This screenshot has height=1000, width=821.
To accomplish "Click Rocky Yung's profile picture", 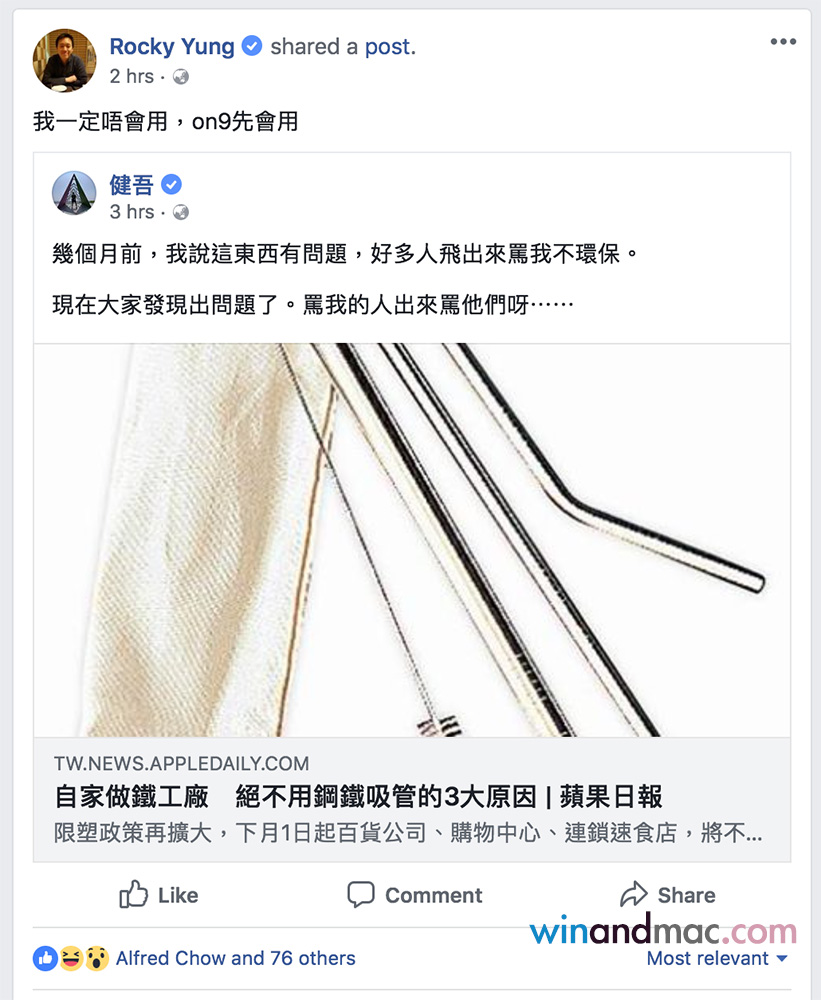I will 64,61.
